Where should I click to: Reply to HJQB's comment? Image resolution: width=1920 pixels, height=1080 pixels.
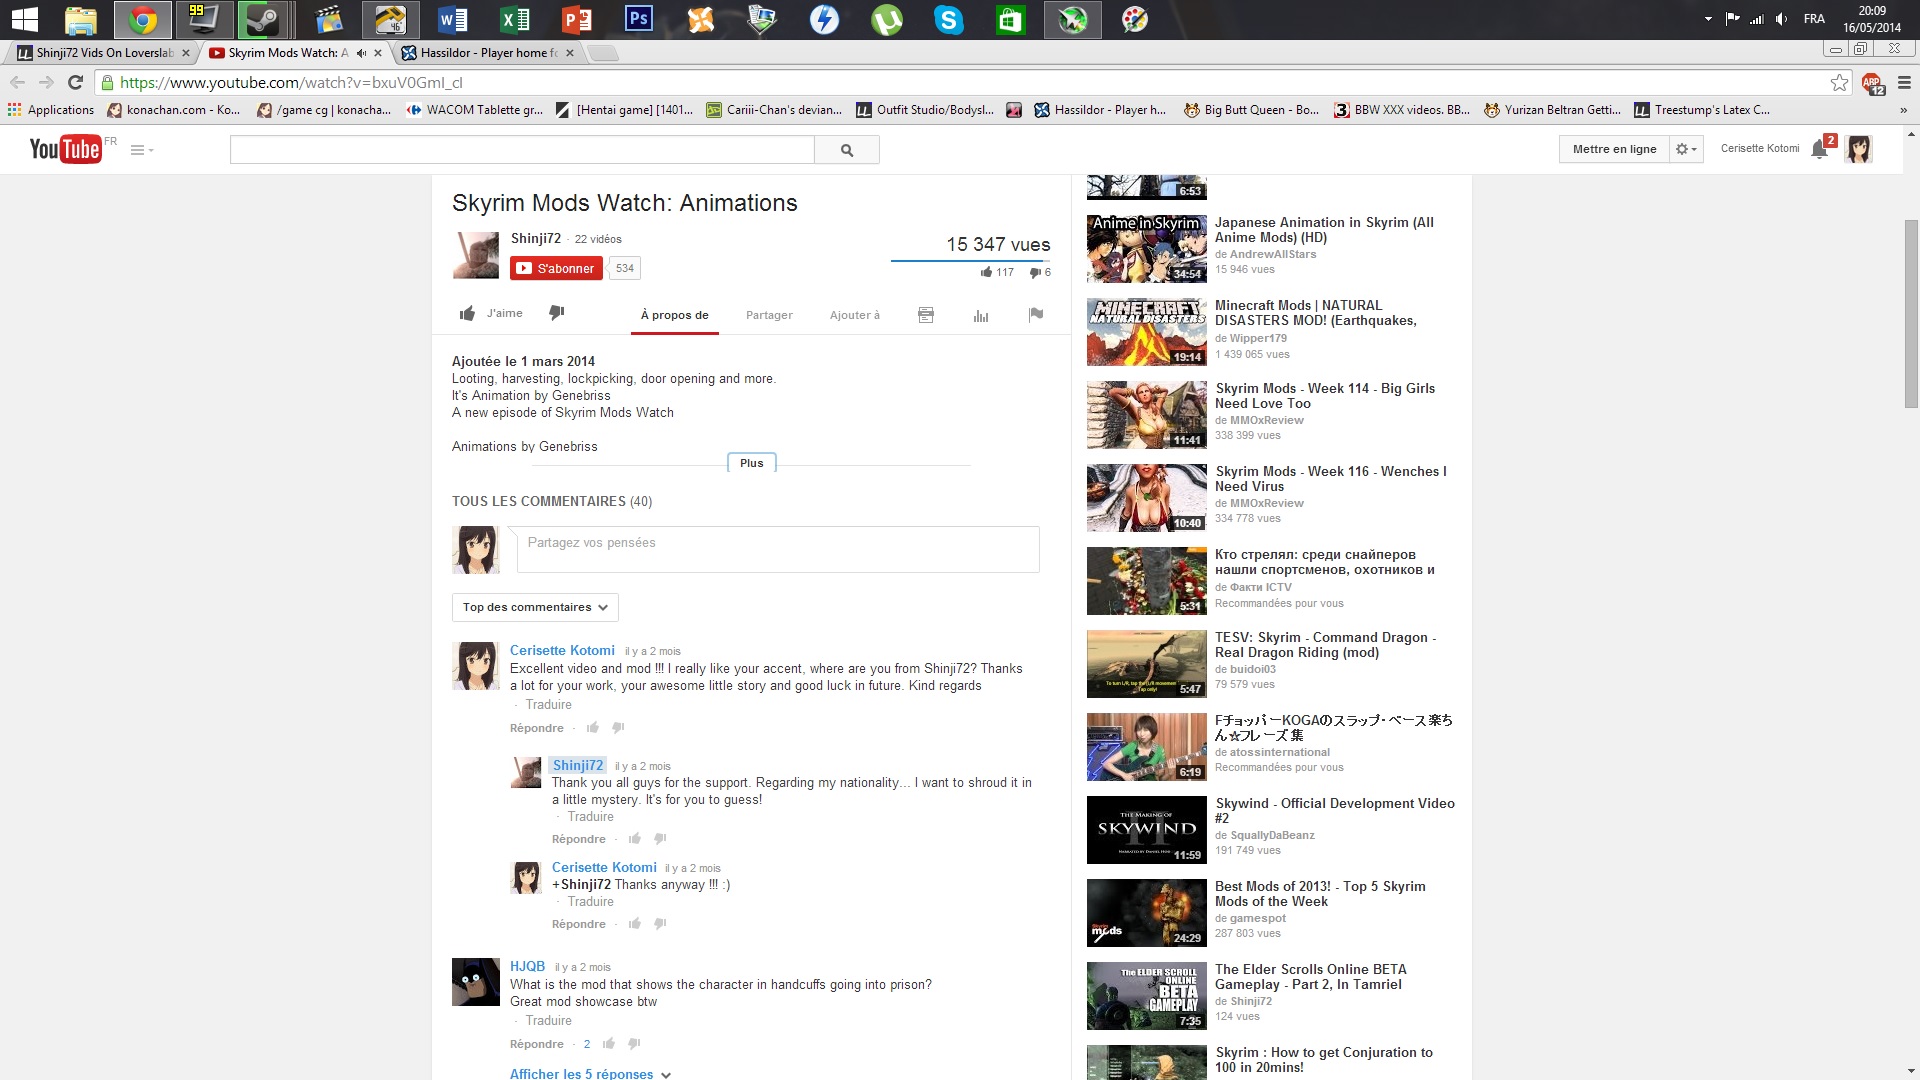pos(537,1044)
